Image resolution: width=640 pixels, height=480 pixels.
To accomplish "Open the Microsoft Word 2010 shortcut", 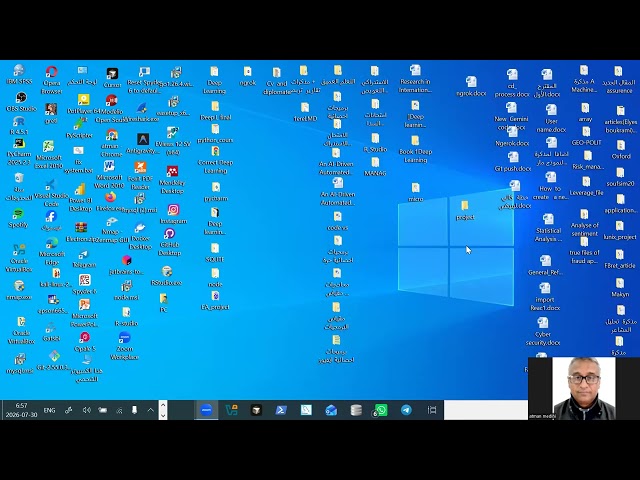I will click(x=109, y=174).
